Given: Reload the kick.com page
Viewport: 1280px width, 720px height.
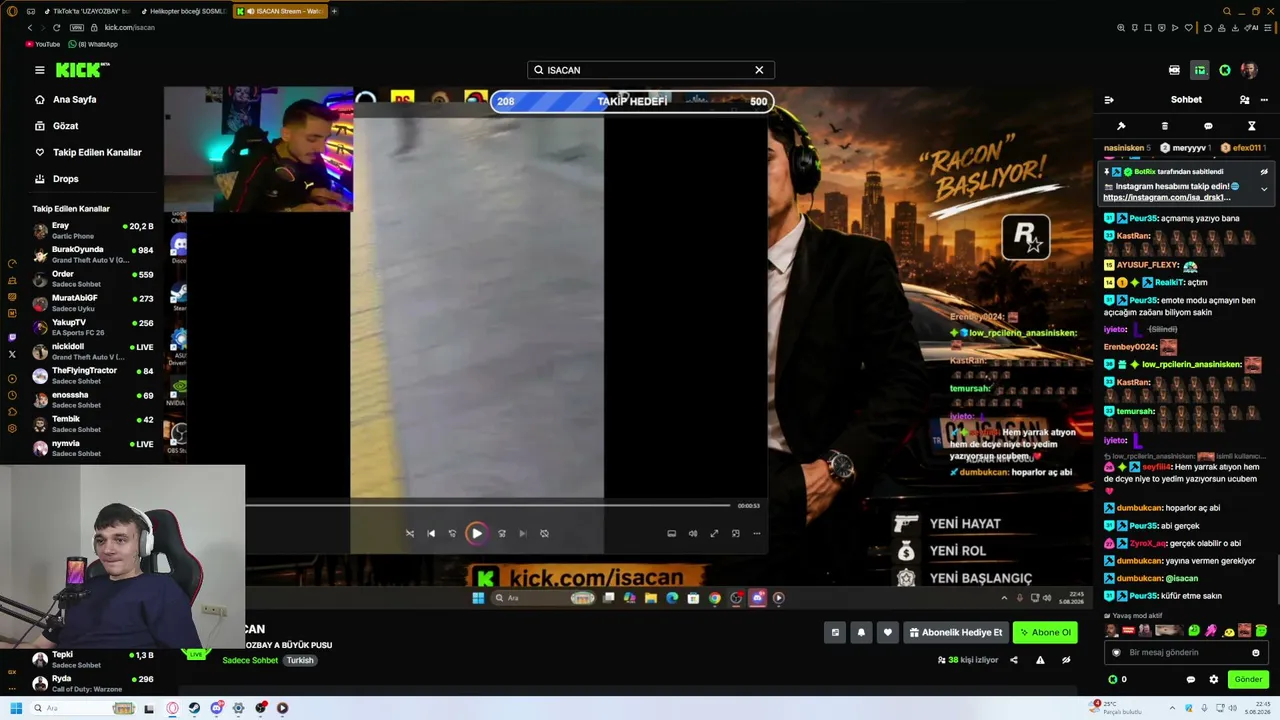Looking at the screenshot, I should [x=57, y=28].
